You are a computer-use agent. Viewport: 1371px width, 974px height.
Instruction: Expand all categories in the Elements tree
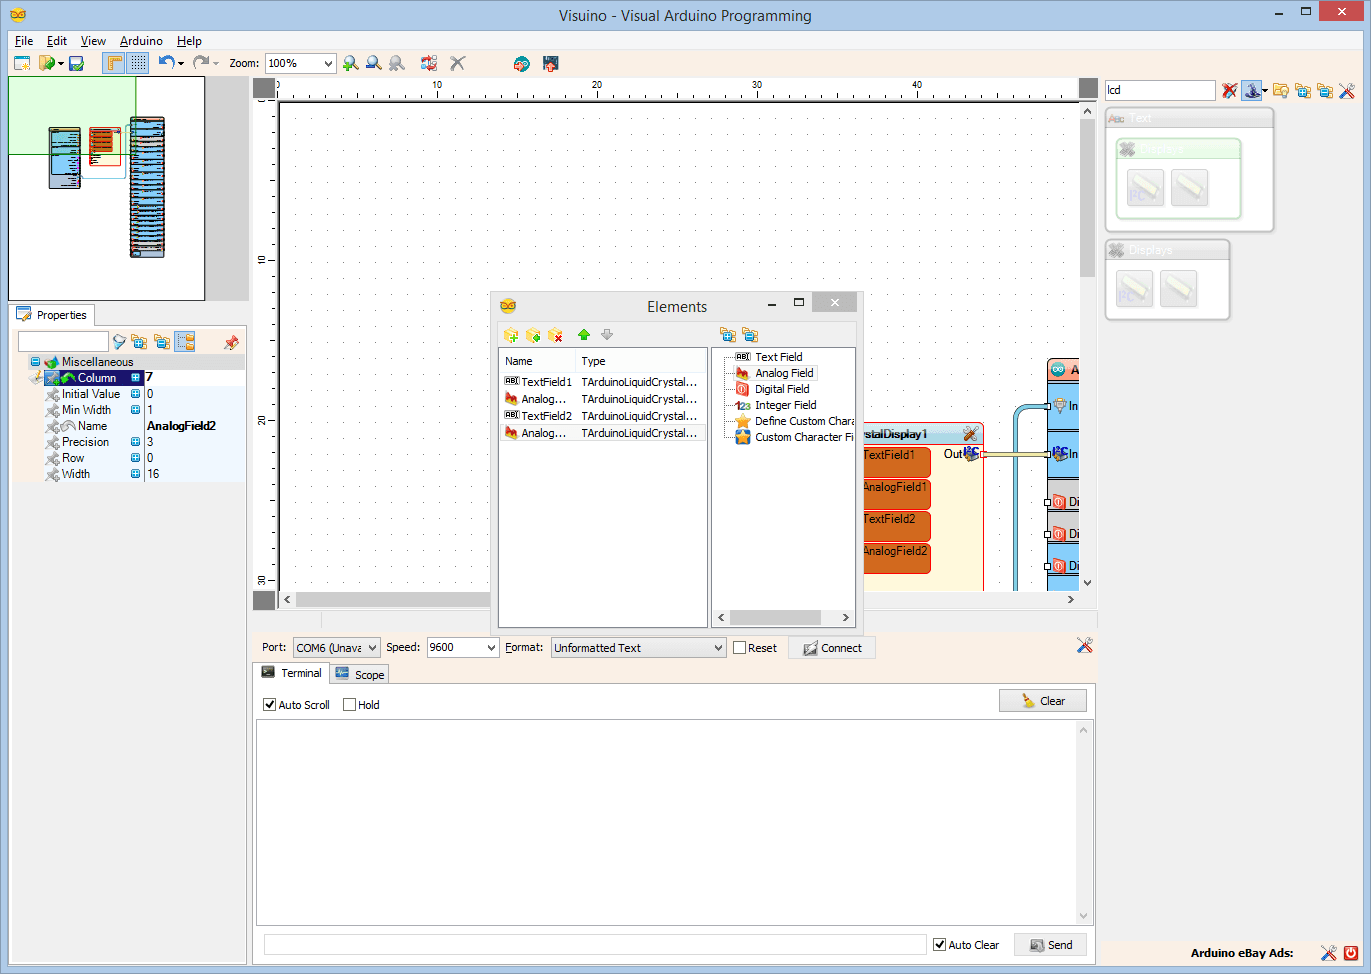[x=729, y=334]
